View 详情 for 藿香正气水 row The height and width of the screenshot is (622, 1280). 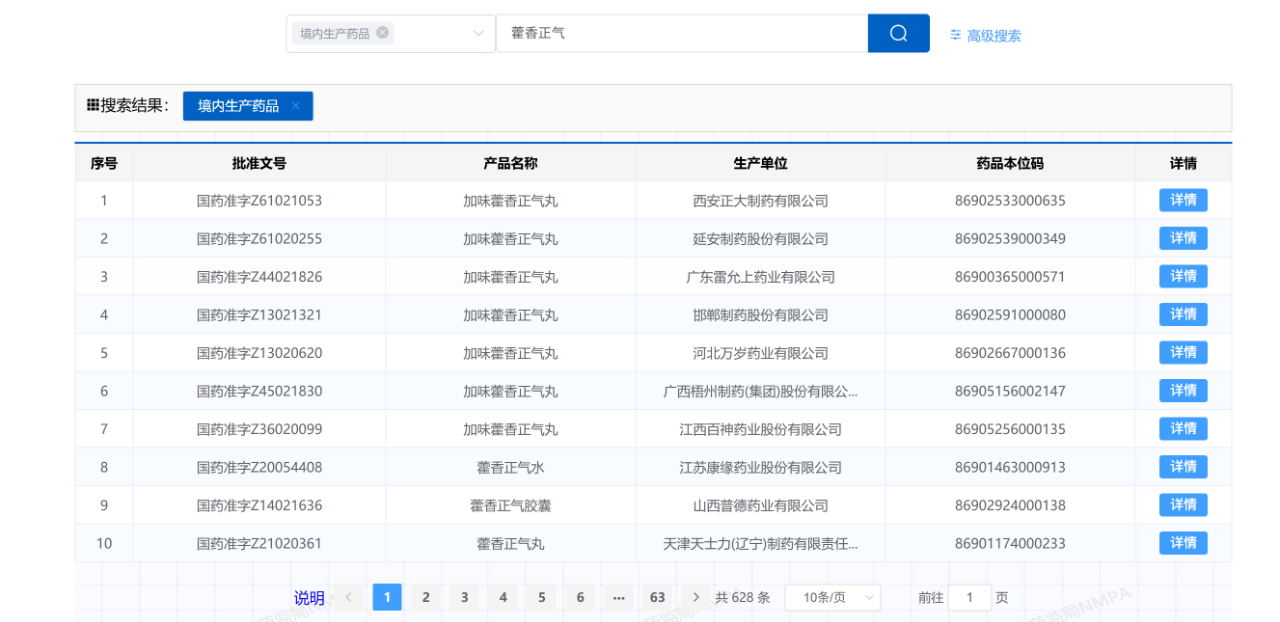[1182, 467]
